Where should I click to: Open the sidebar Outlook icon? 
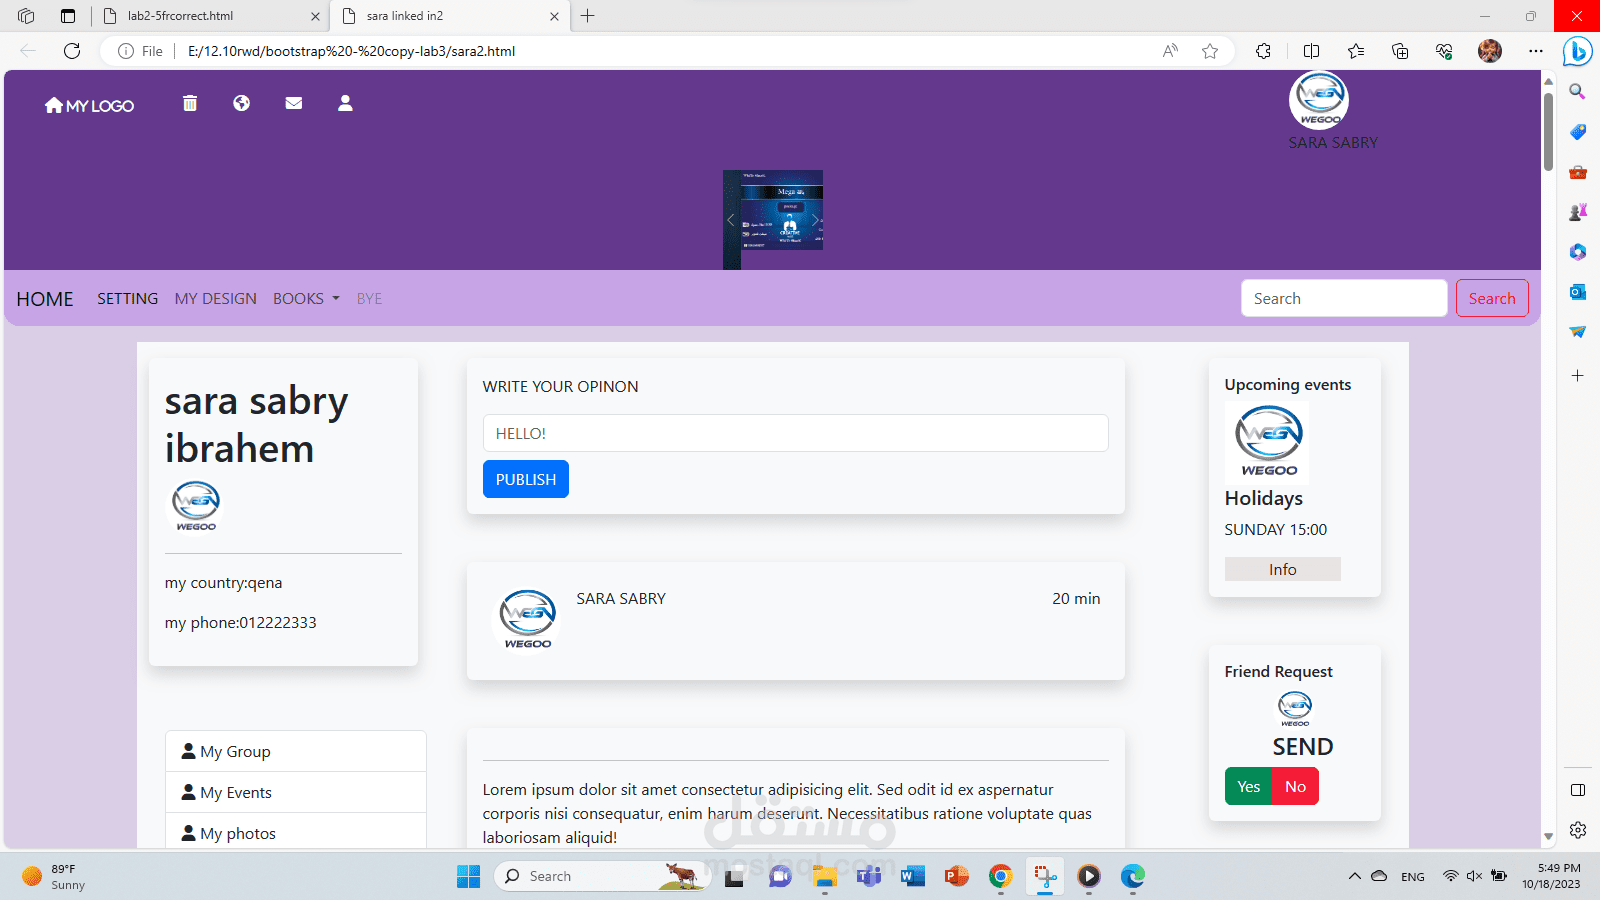pyautogui.click(x=1578, y=292)
